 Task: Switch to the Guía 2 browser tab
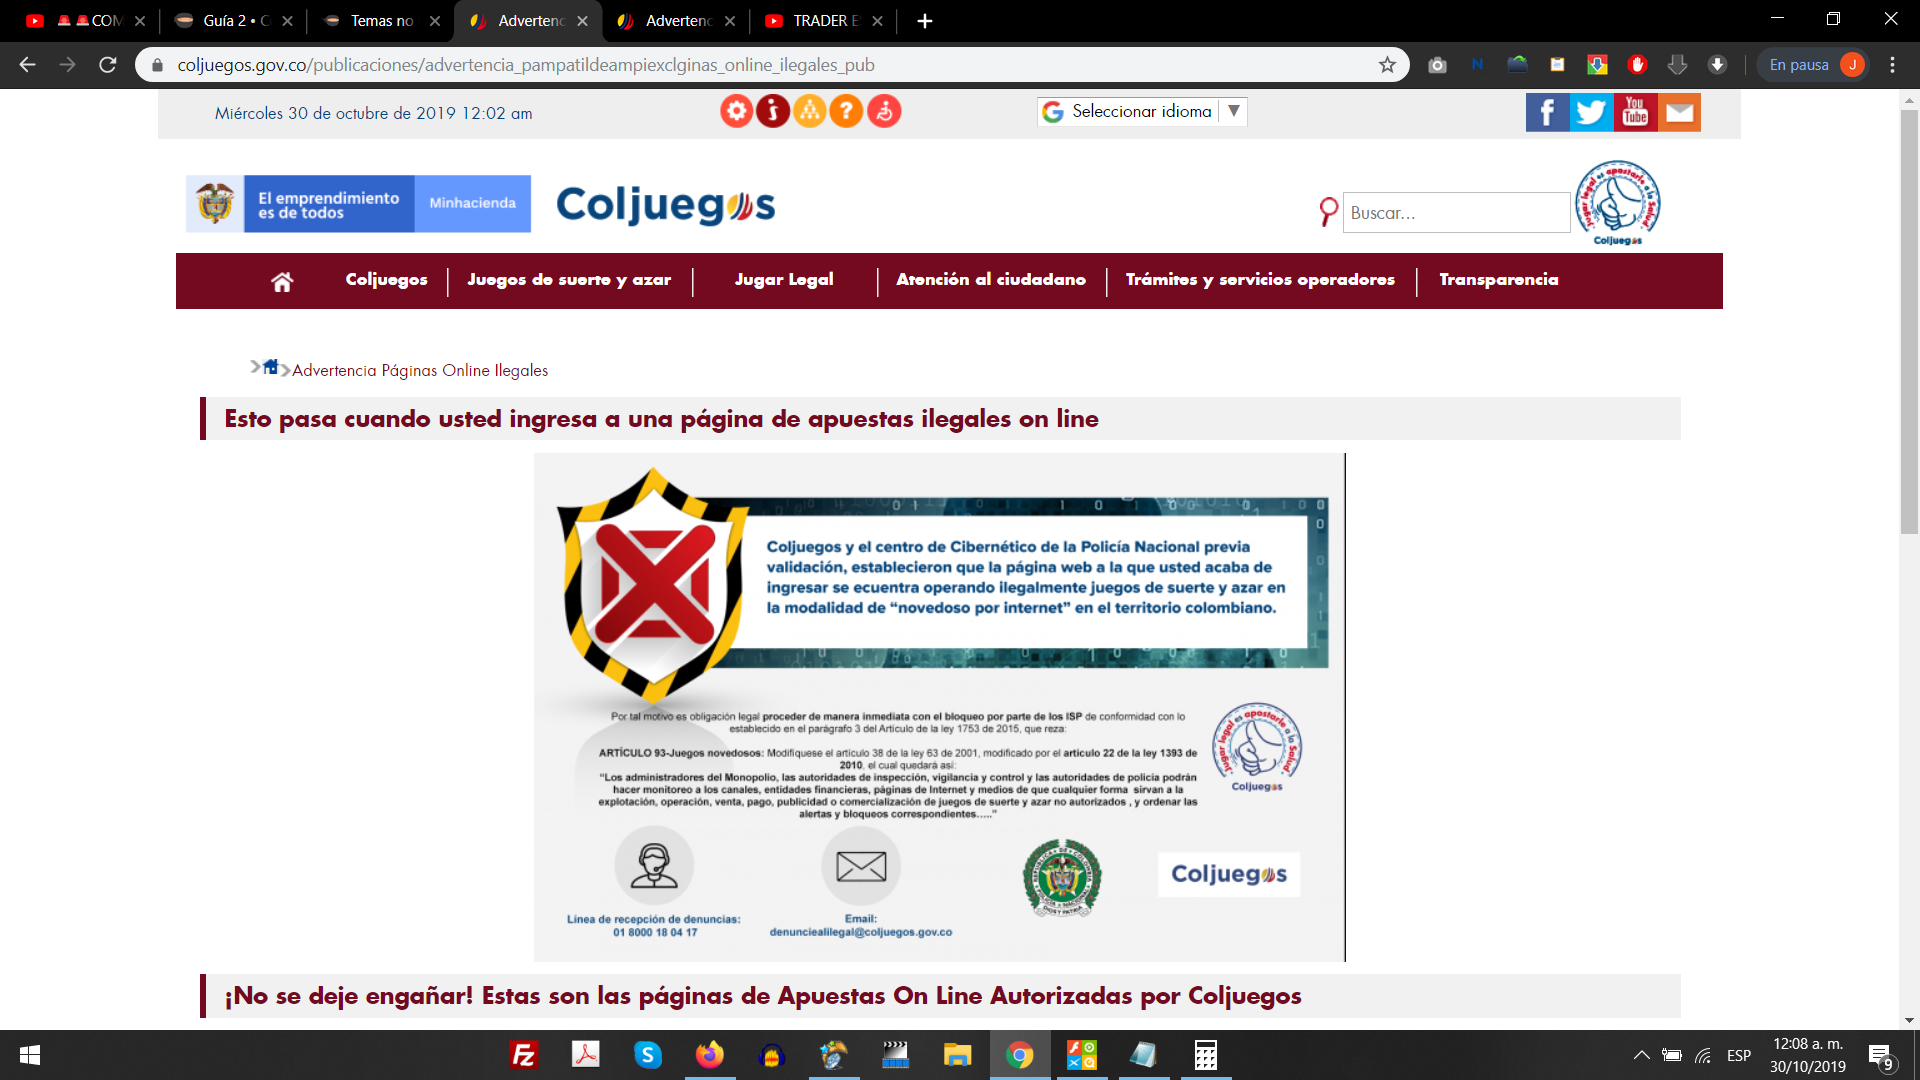coord(234,21)
